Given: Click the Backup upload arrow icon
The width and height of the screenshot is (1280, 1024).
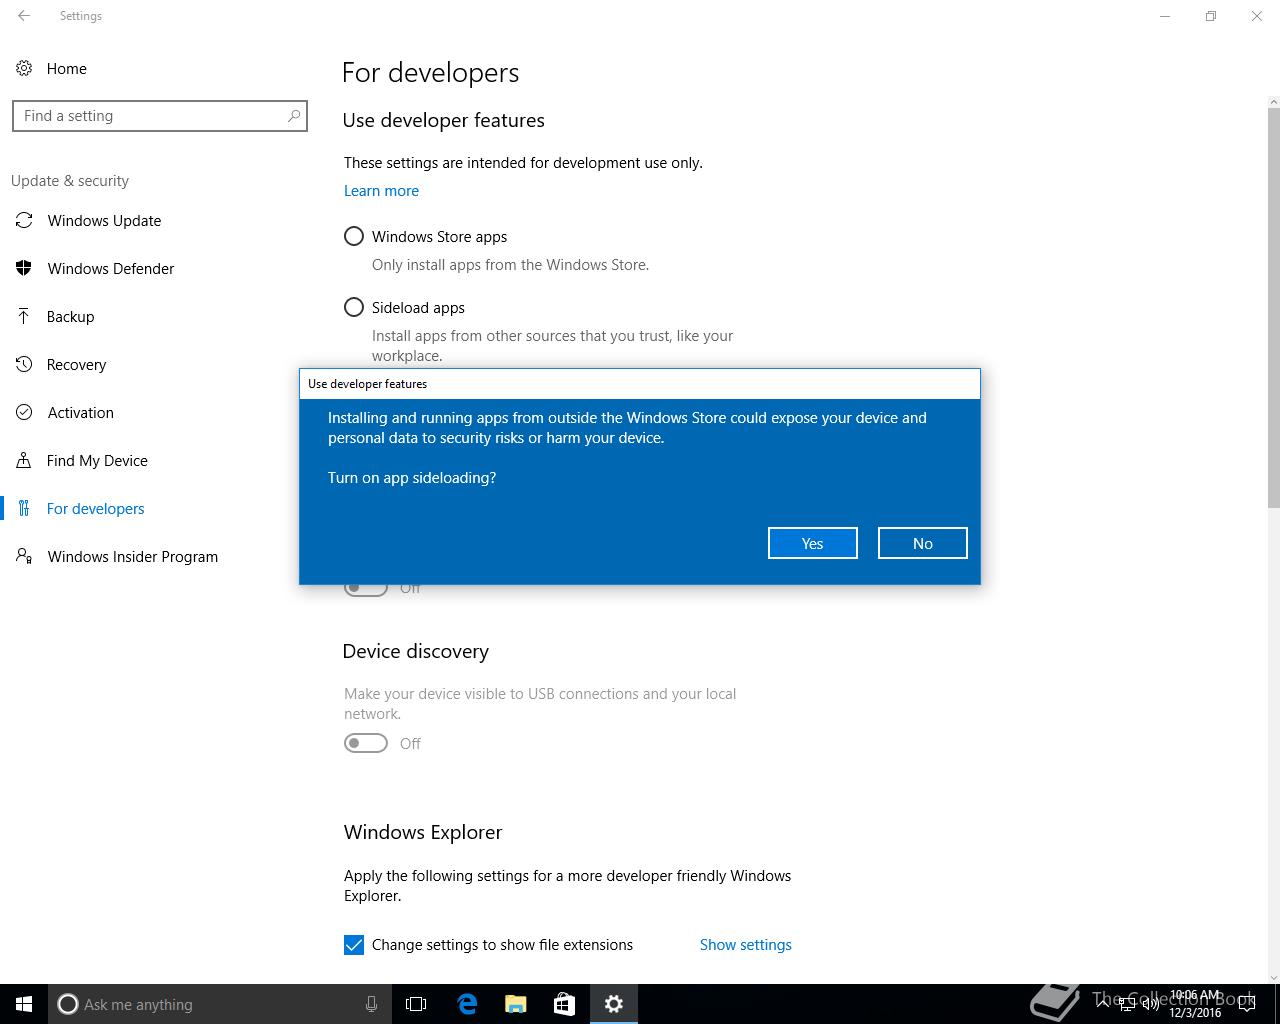Looking at the screenshot, I should coord(24,317).
